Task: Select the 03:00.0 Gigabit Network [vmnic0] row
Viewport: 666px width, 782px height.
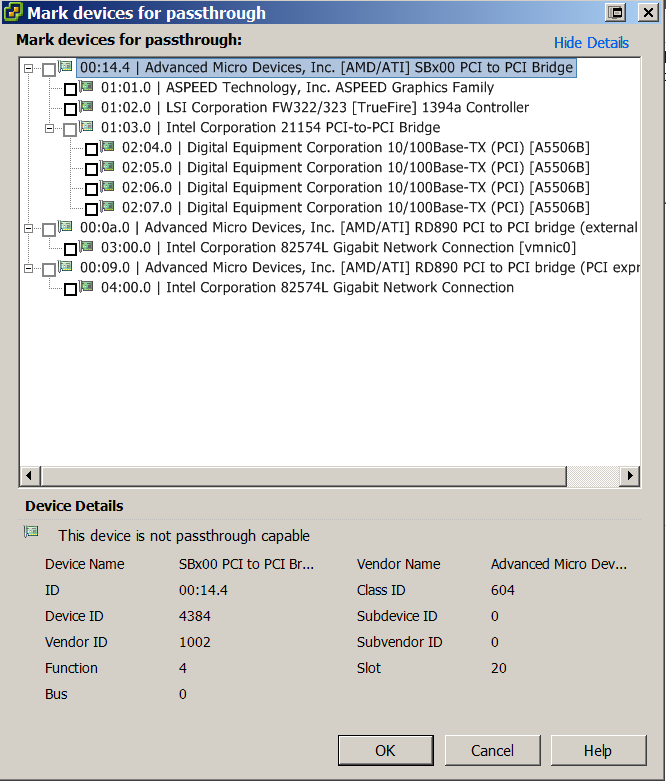Action: point(338,247)
